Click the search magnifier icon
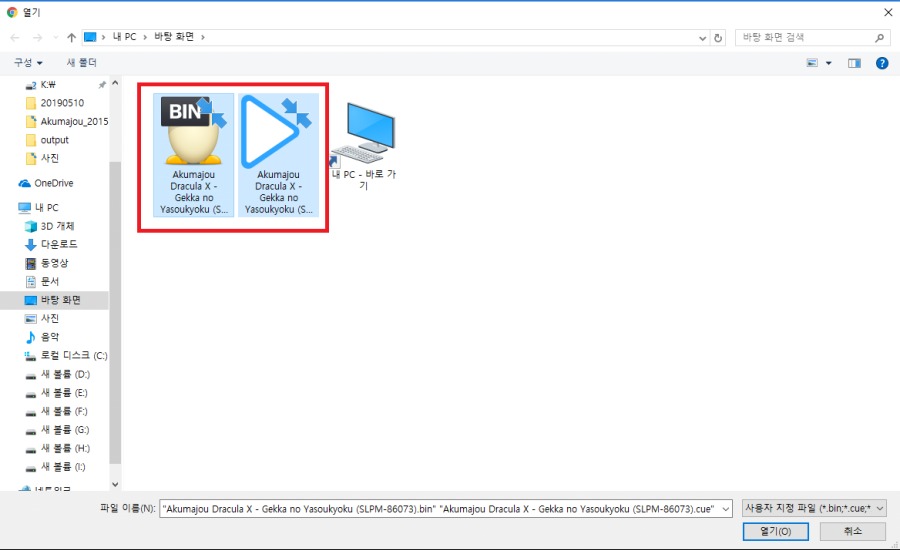The image size is (900, 550). tap(879, 37)
